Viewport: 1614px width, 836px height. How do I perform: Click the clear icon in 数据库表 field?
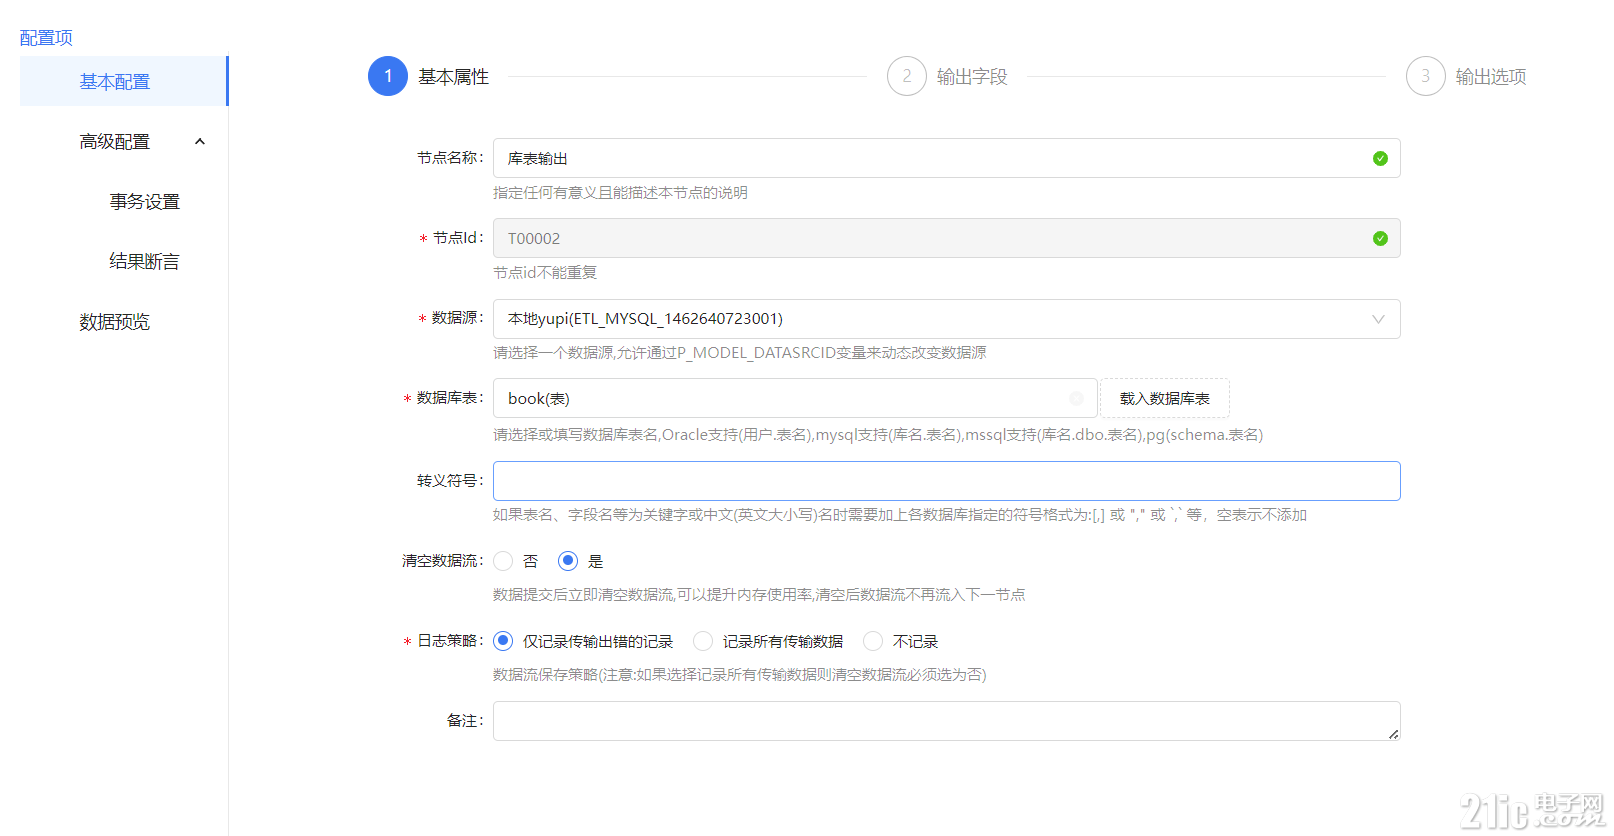(1076, 398)
